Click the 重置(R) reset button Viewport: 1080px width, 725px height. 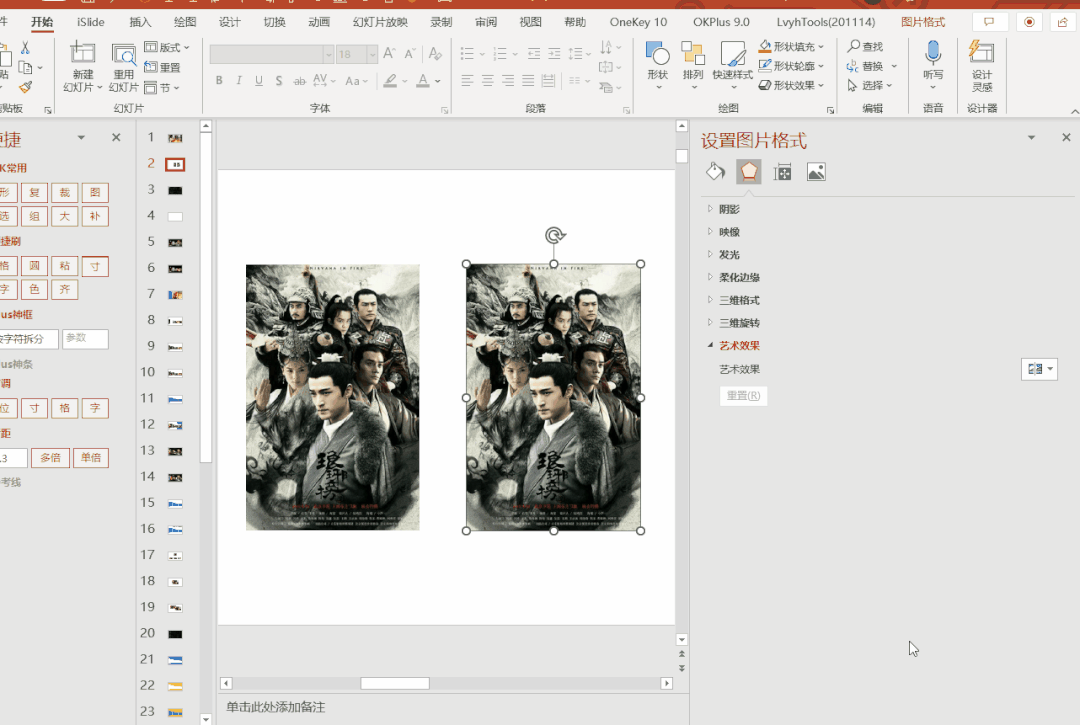point(743,396)
